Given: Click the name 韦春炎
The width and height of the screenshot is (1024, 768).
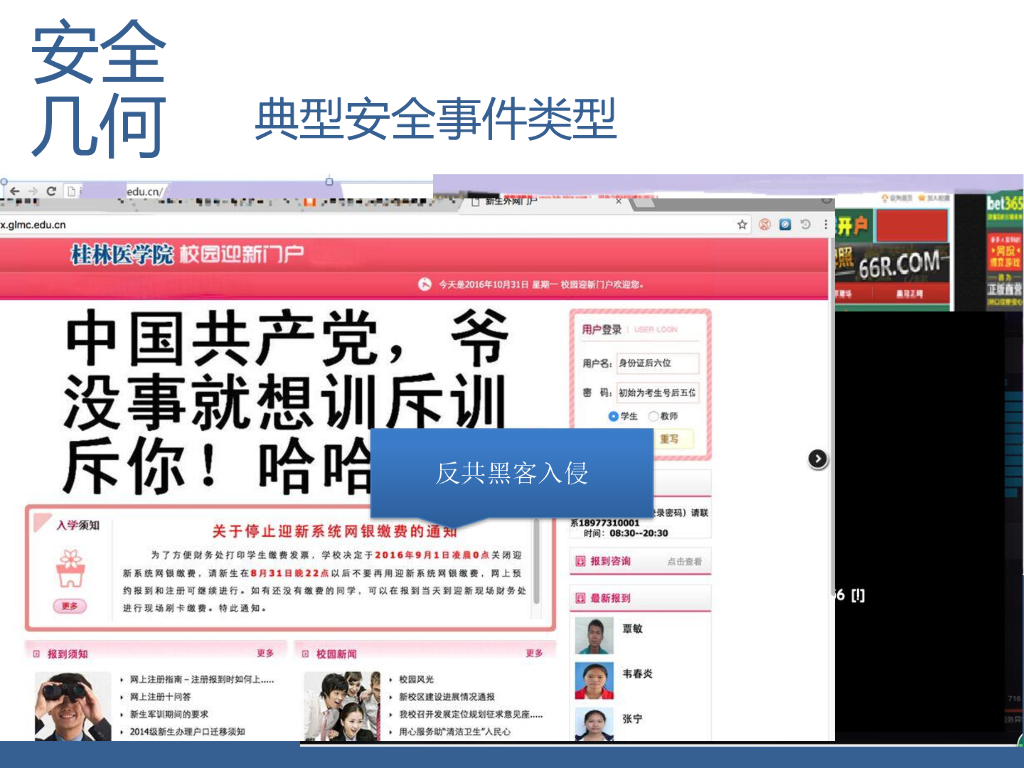Looking at the screenshot, I should (x=637, y=673).
